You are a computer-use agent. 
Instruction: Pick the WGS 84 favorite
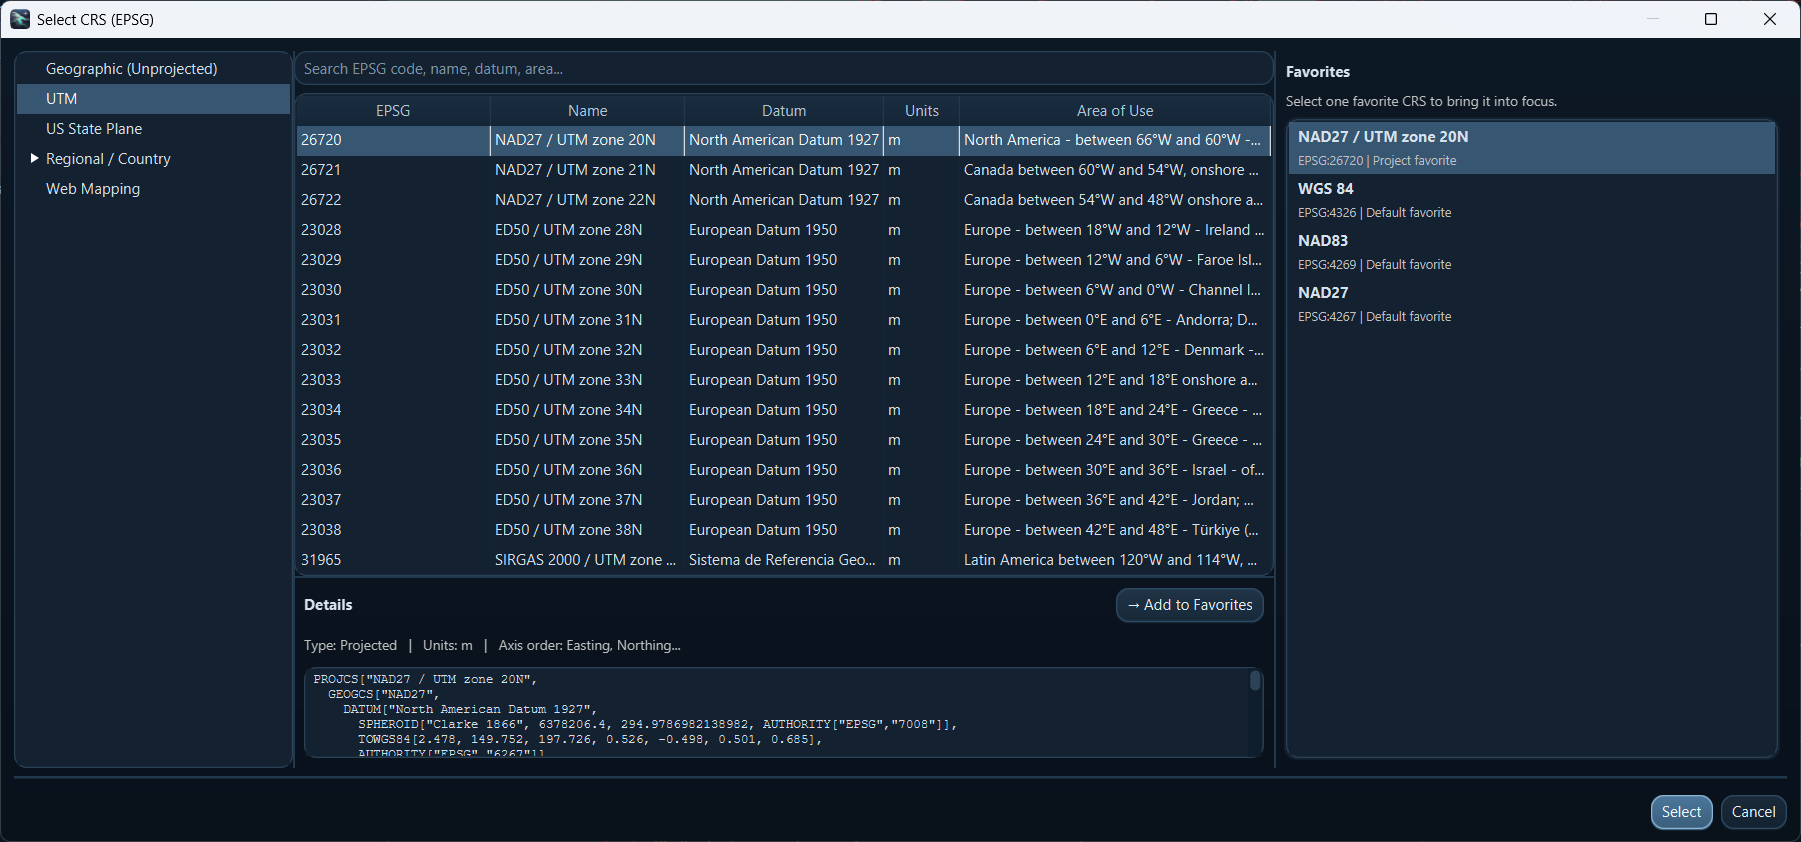[1532, 200]
